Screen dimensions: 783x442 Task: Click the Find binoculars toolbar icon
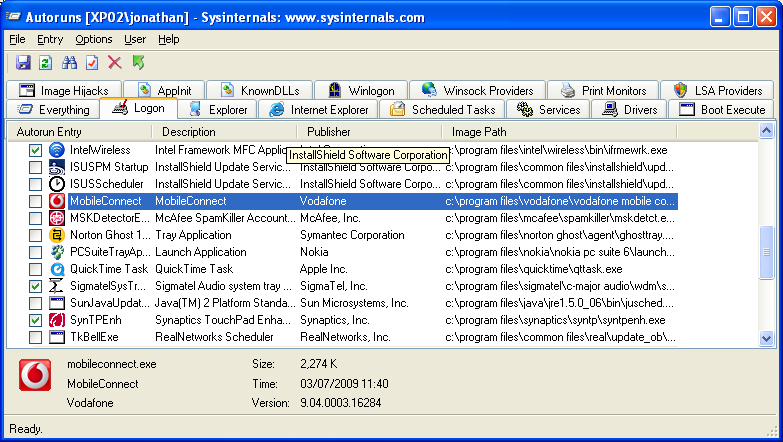pos(69,62)
